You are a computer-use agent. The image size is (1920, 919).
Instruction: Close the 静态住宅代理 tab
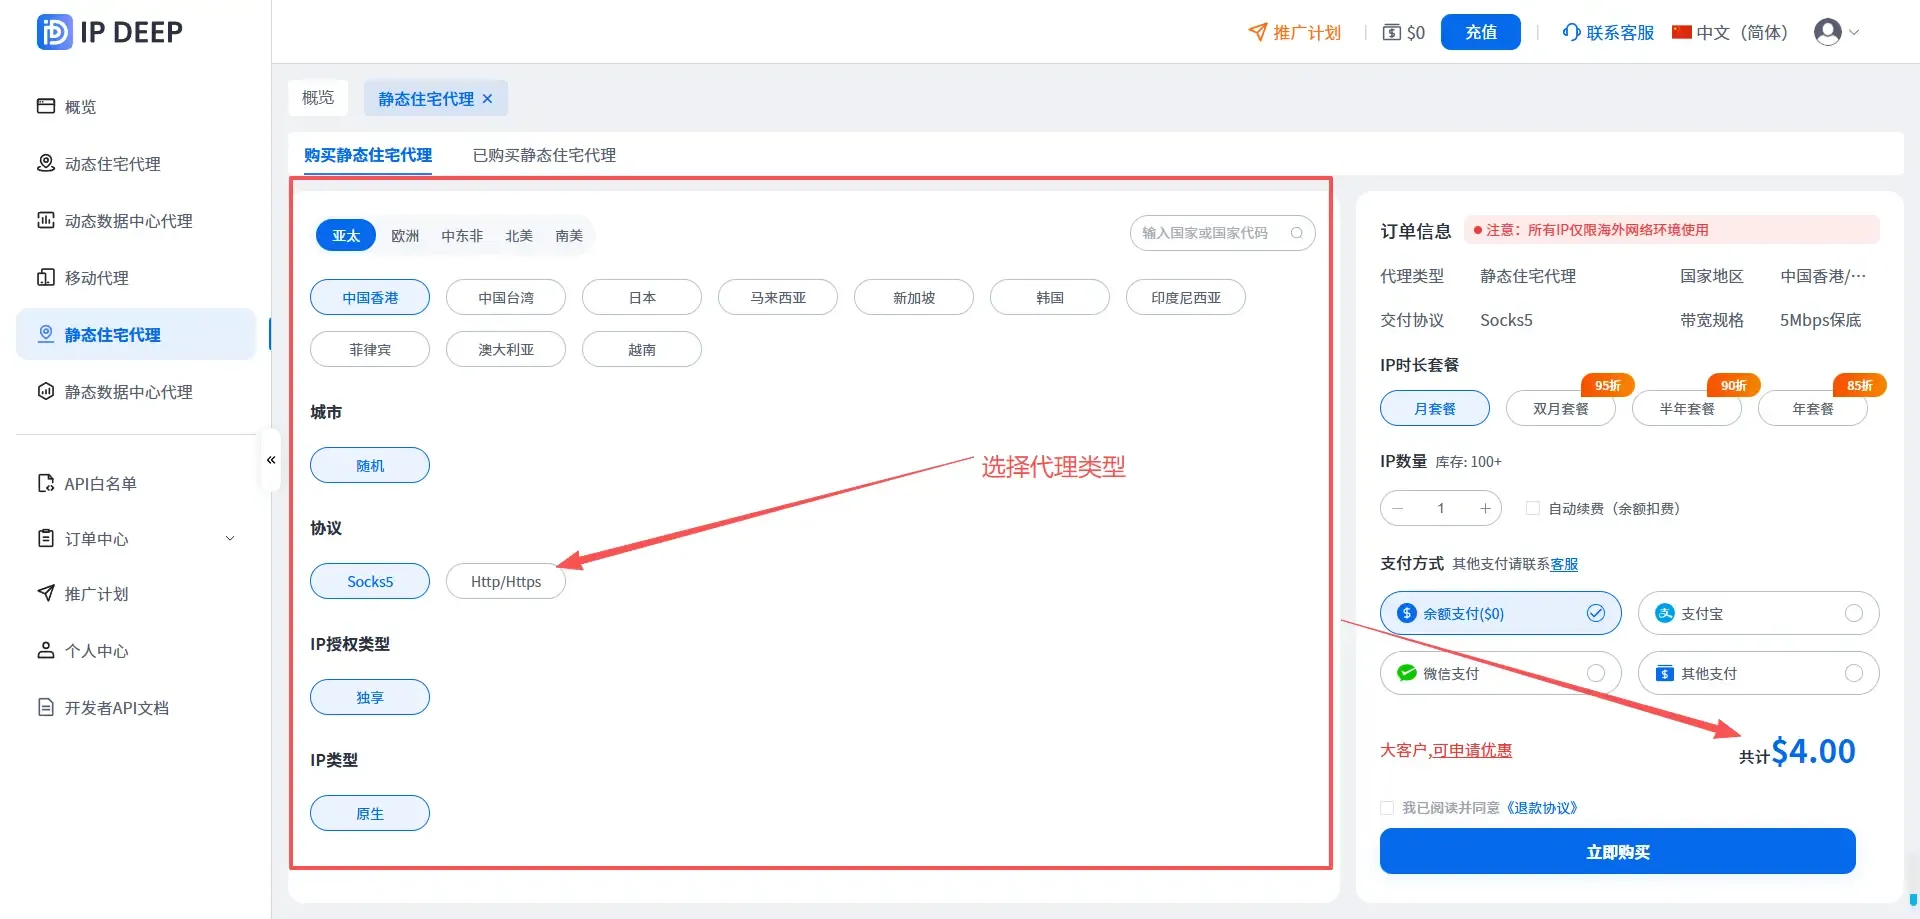[488, 99]
